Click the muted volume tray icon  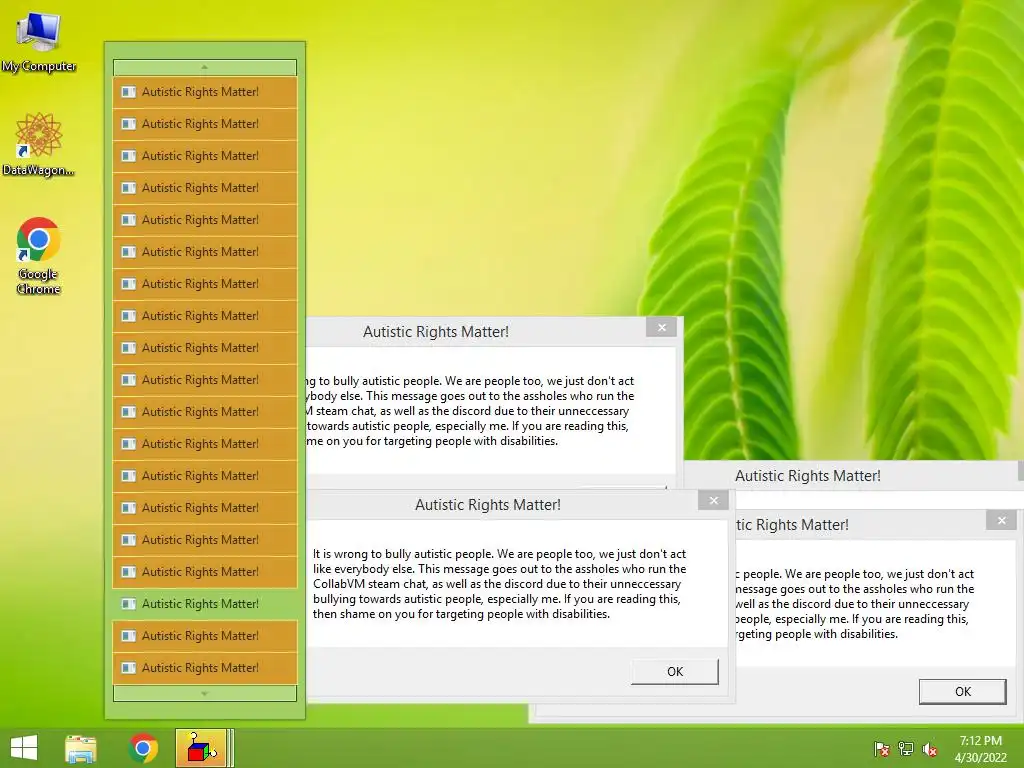pos(930,749)
